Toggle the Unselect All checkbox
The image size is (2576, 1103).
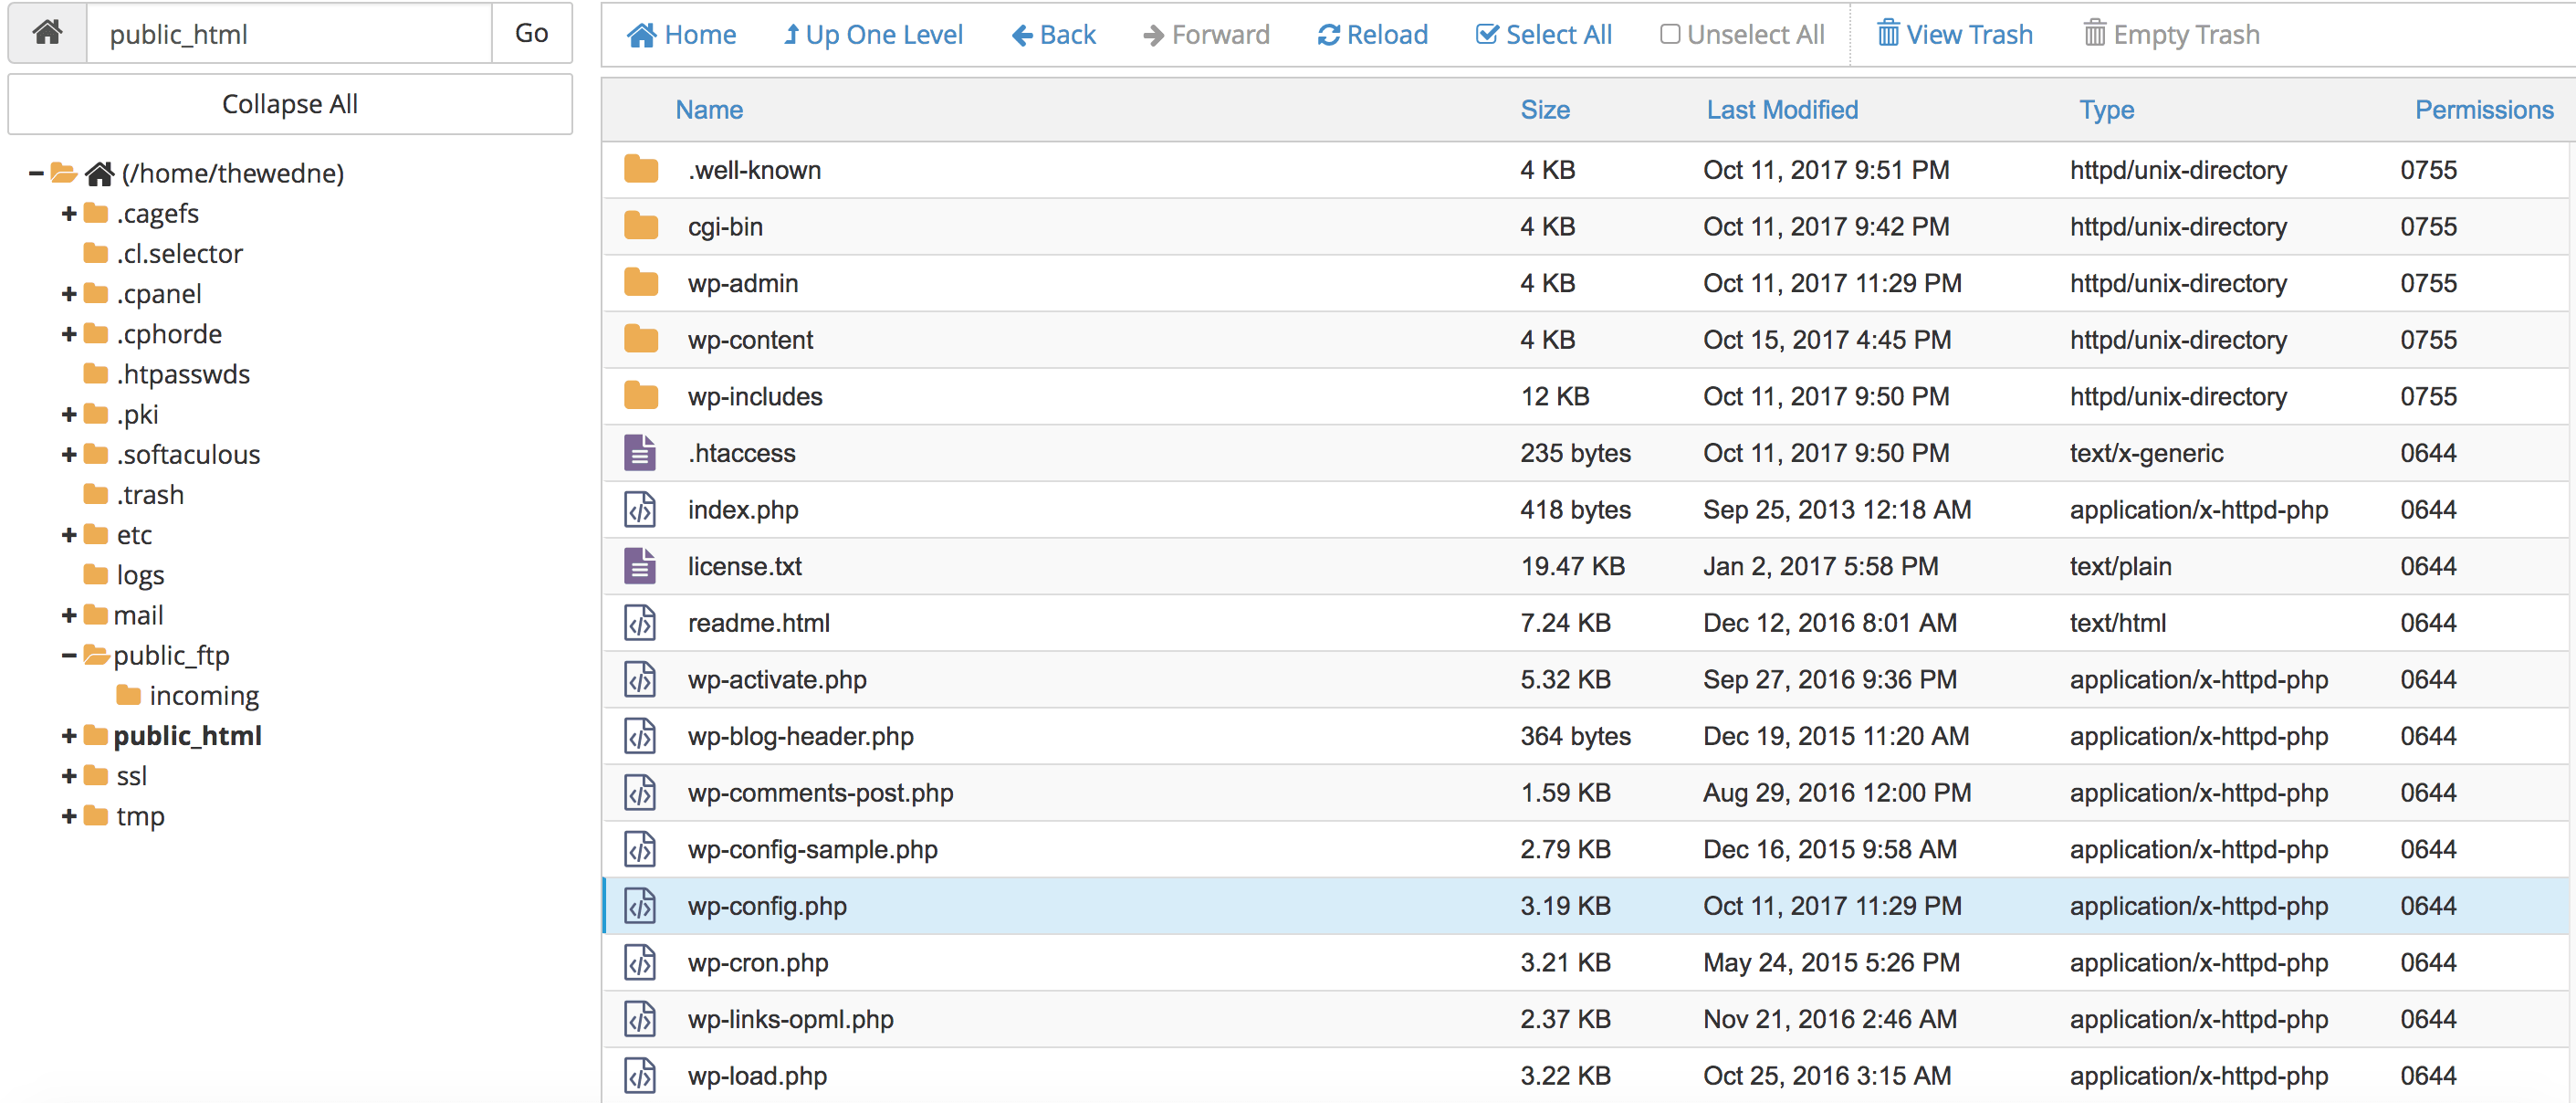pyautogui.click(x=1670, y=35)
